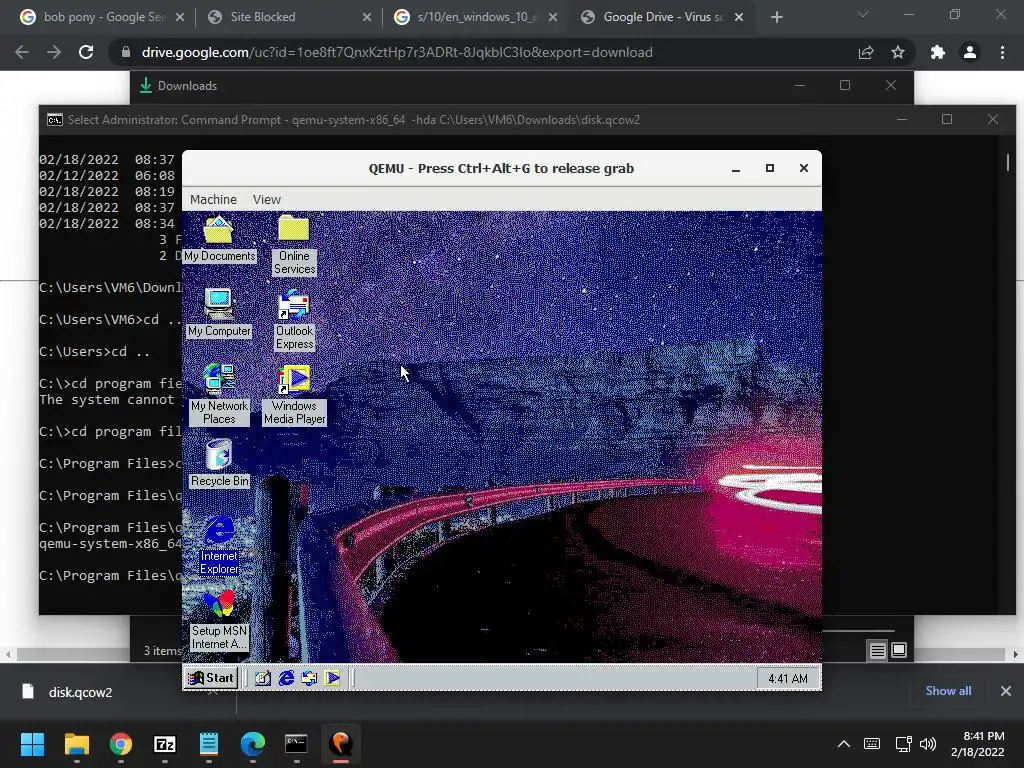Bookmark this page with star icon

898,52
